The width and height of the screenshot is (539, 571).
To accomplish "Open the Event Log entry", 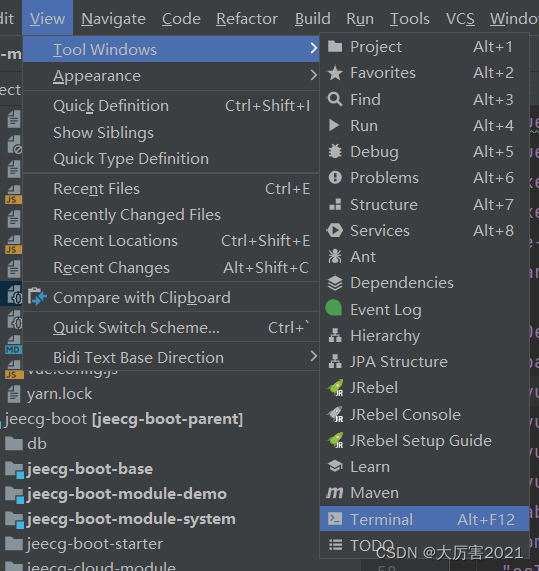I will click(425, 310).
